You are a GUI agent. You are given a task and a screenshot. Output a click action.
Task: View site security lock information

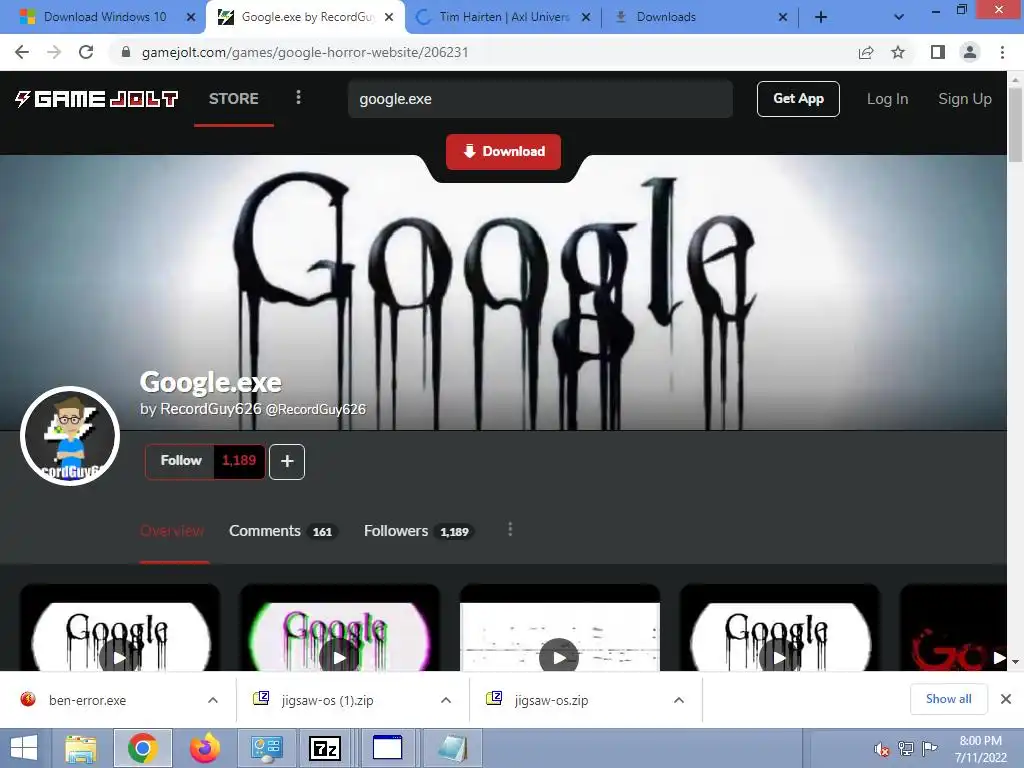(126, 52)
